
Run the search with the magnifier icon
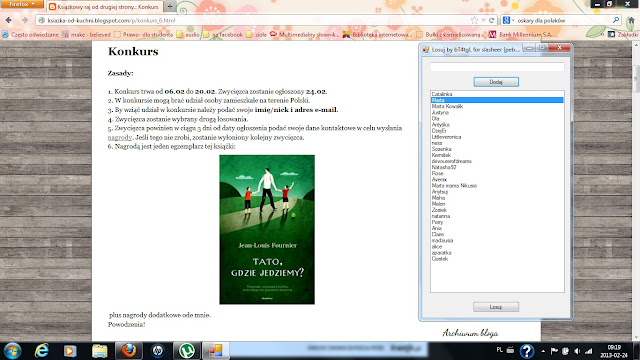616,20
